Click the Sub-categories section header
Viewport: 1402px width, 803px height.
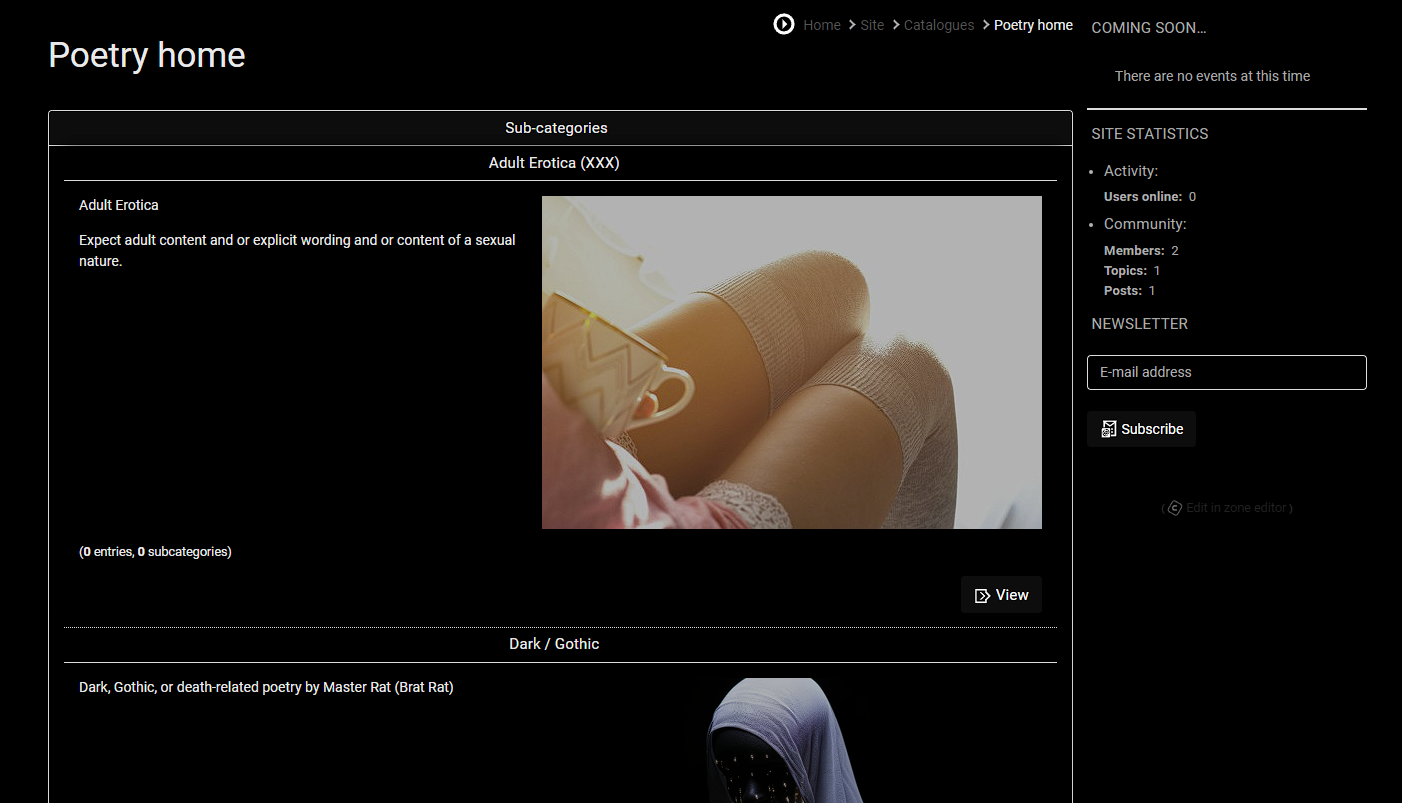(x=556, y=128)
